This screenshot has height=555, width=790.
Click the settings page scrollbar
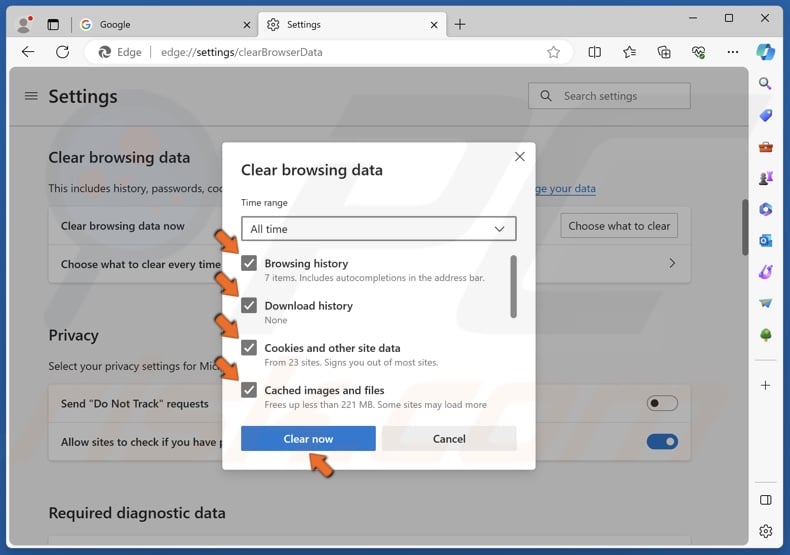745,227
